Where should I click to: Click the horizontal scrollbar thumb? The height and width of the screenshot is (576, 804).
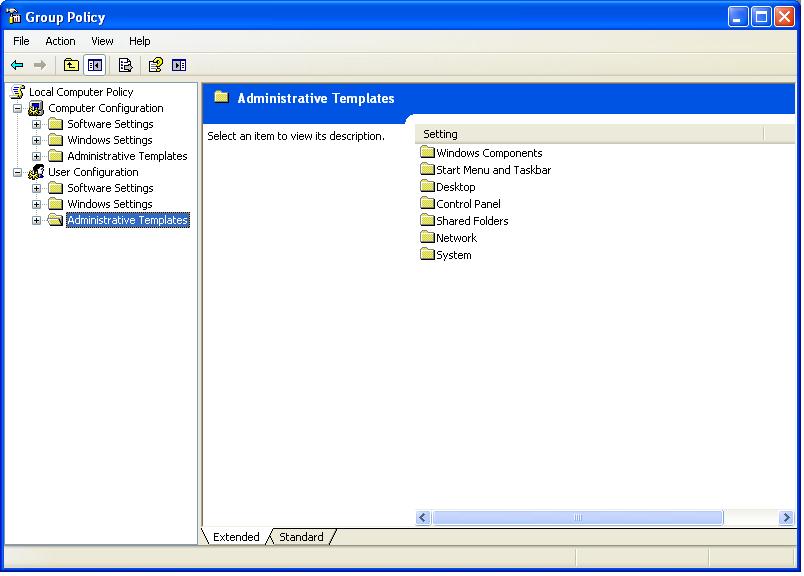coord(577,518)
